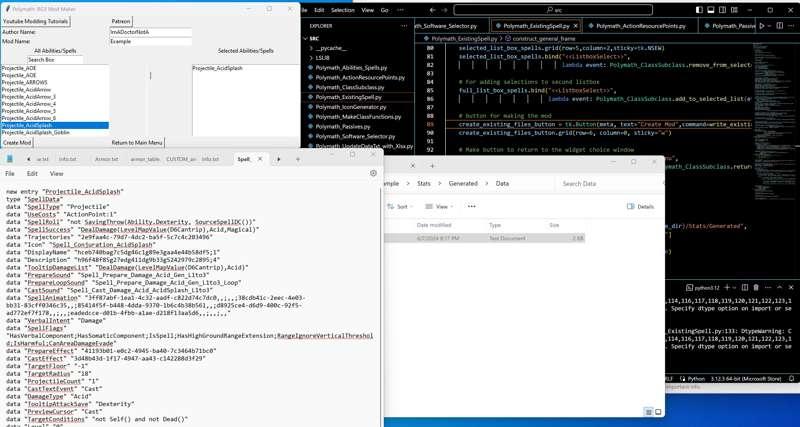Open terminal panel more actions menu
Viewport: 800px width, 427px height.
(768, 288)
